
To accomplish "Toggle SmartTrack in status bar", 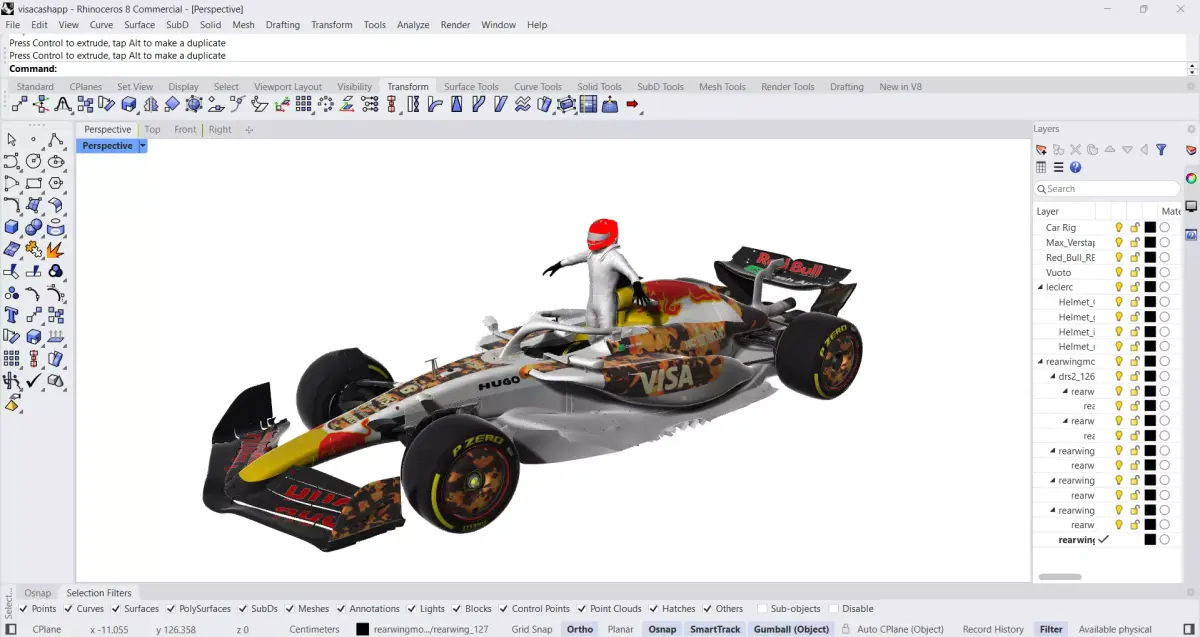I will coord(715,629).
